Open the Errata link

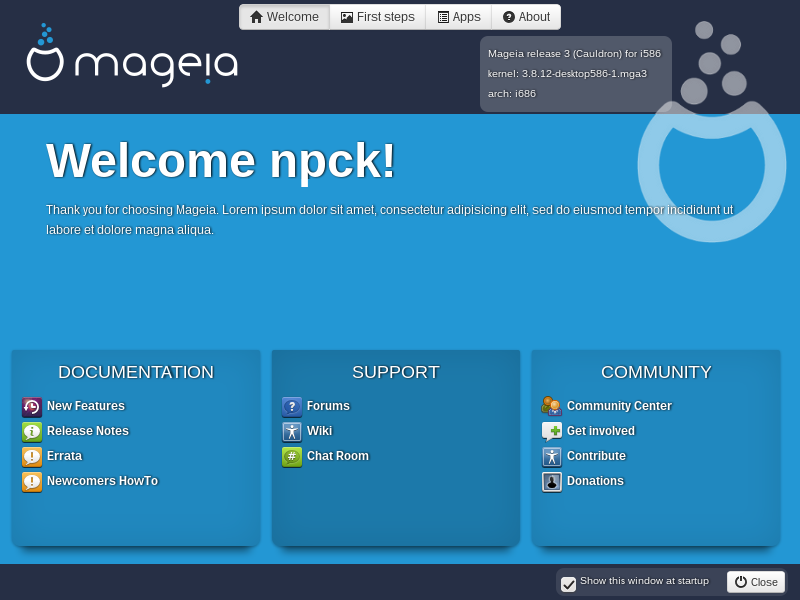point(64,456)
